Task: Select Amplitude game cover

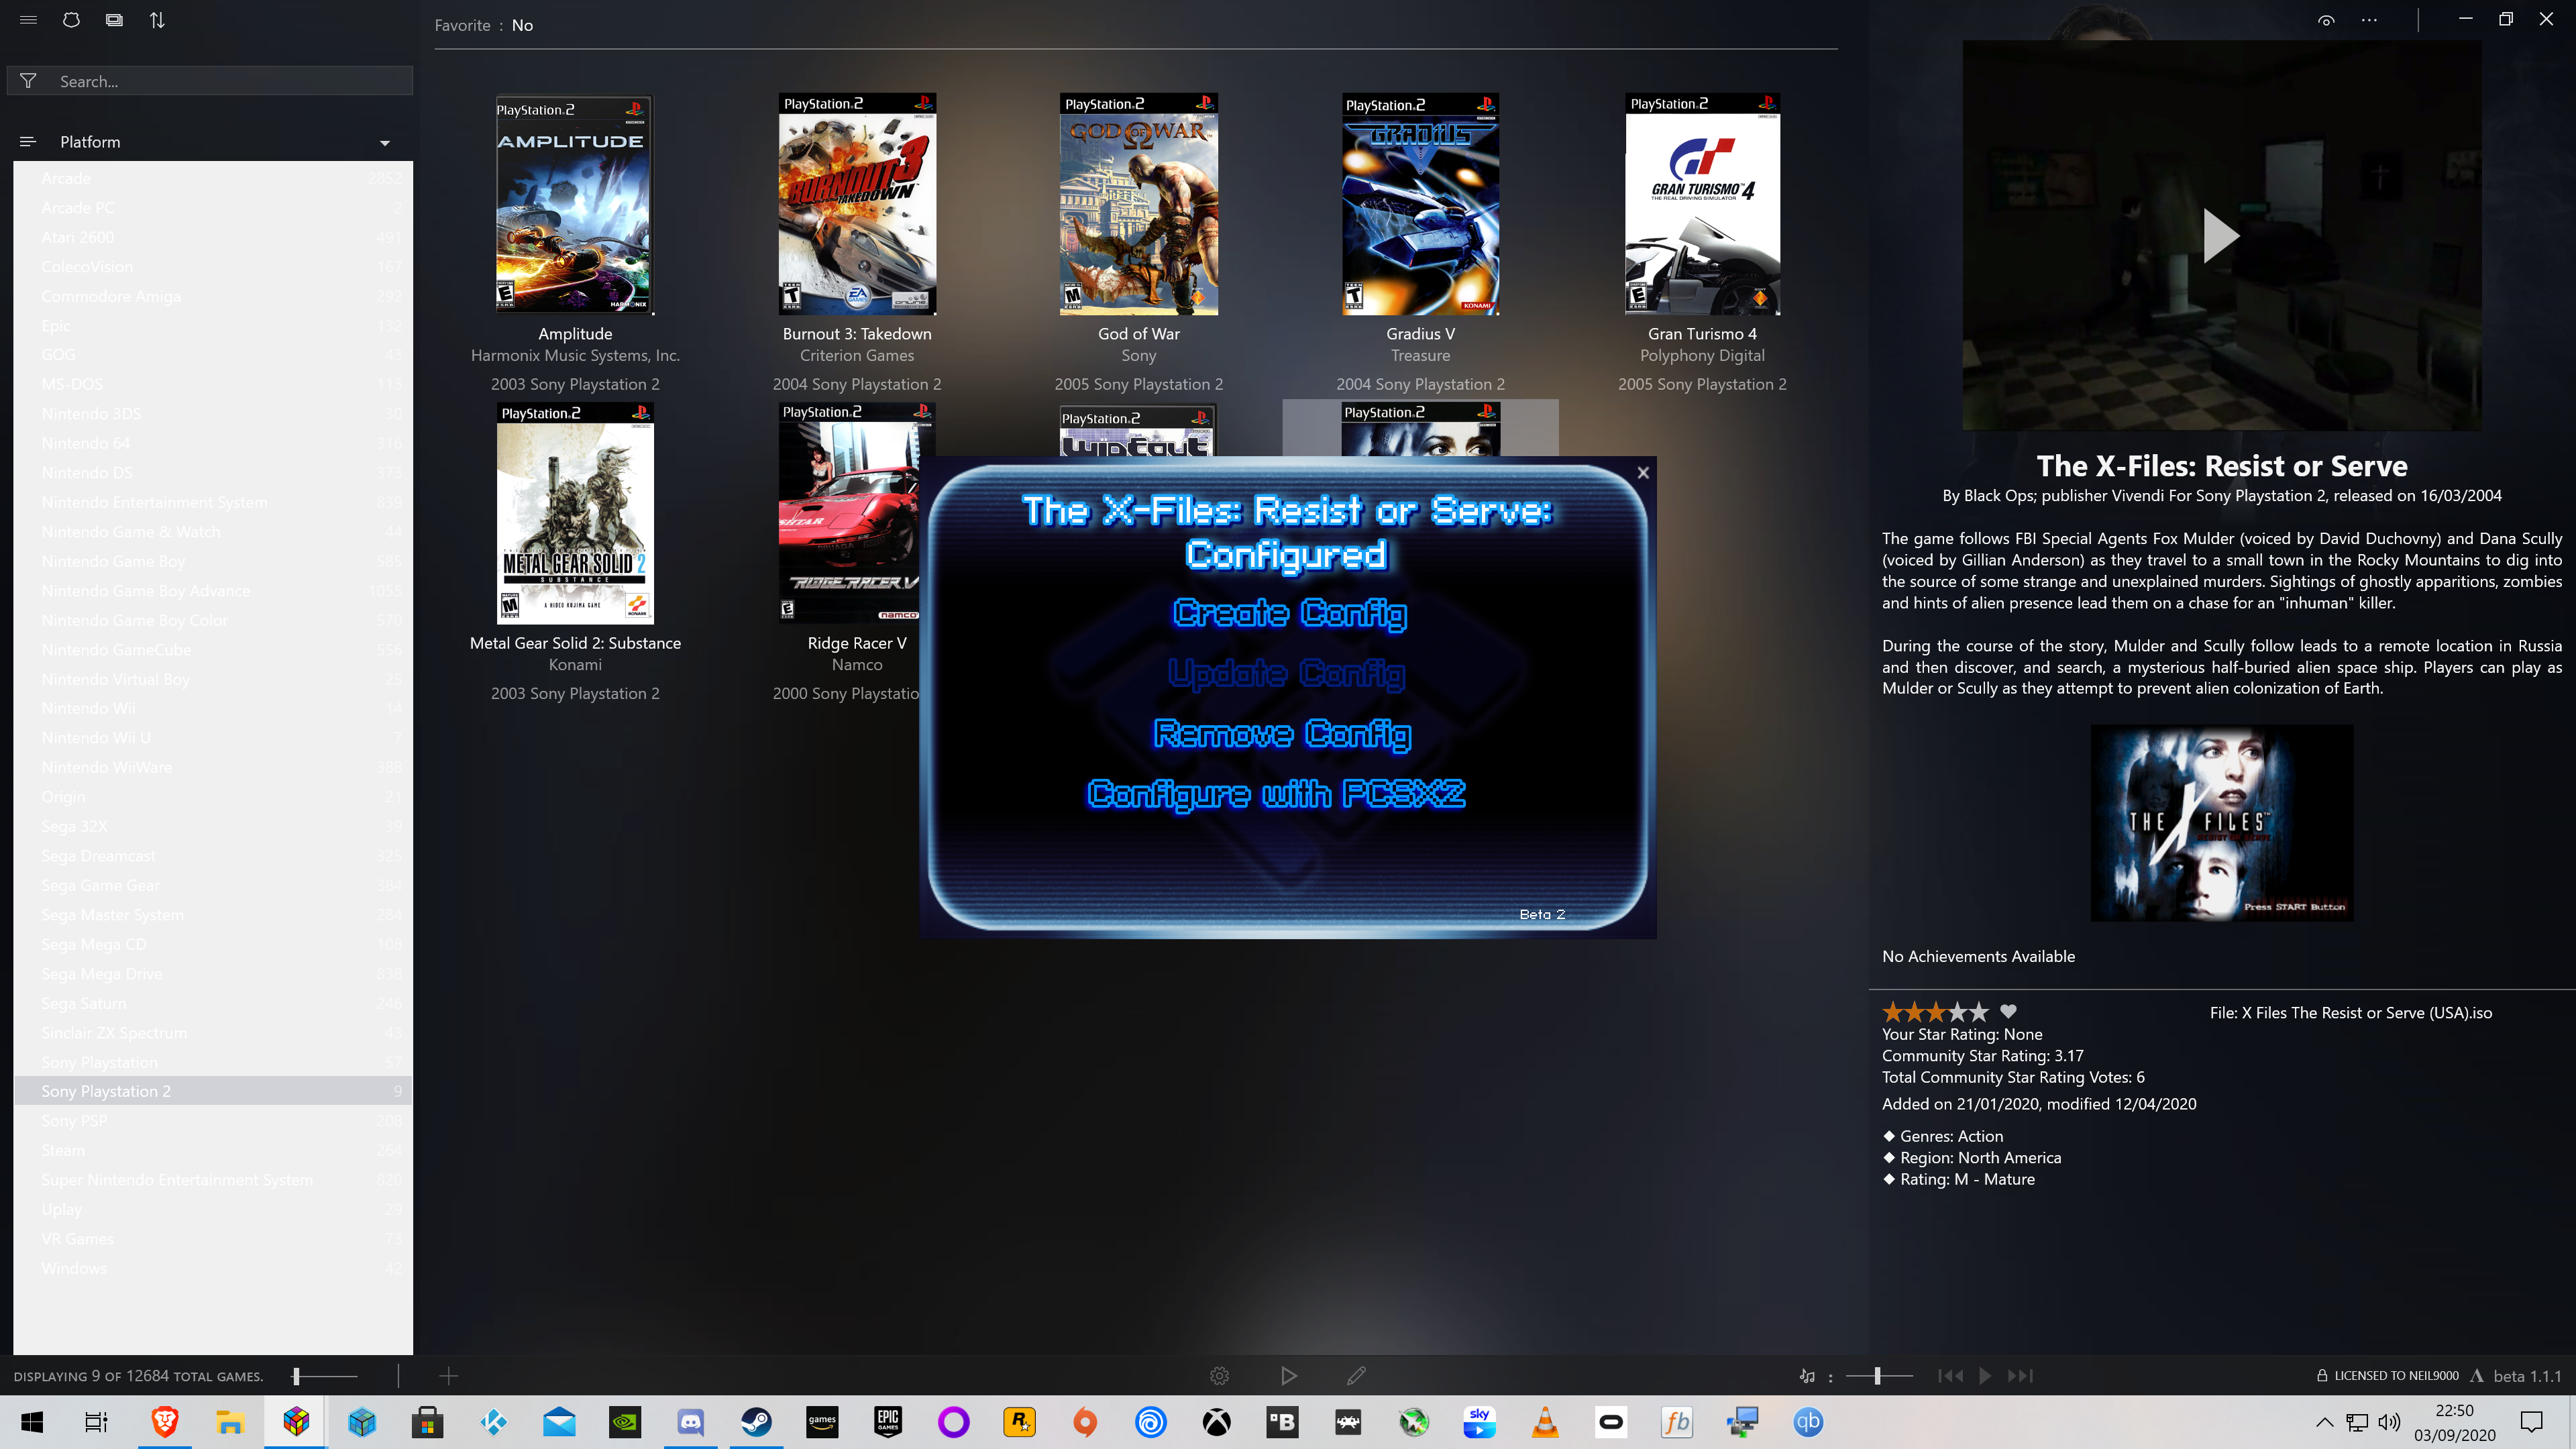Action: click(x=575, y=205)
